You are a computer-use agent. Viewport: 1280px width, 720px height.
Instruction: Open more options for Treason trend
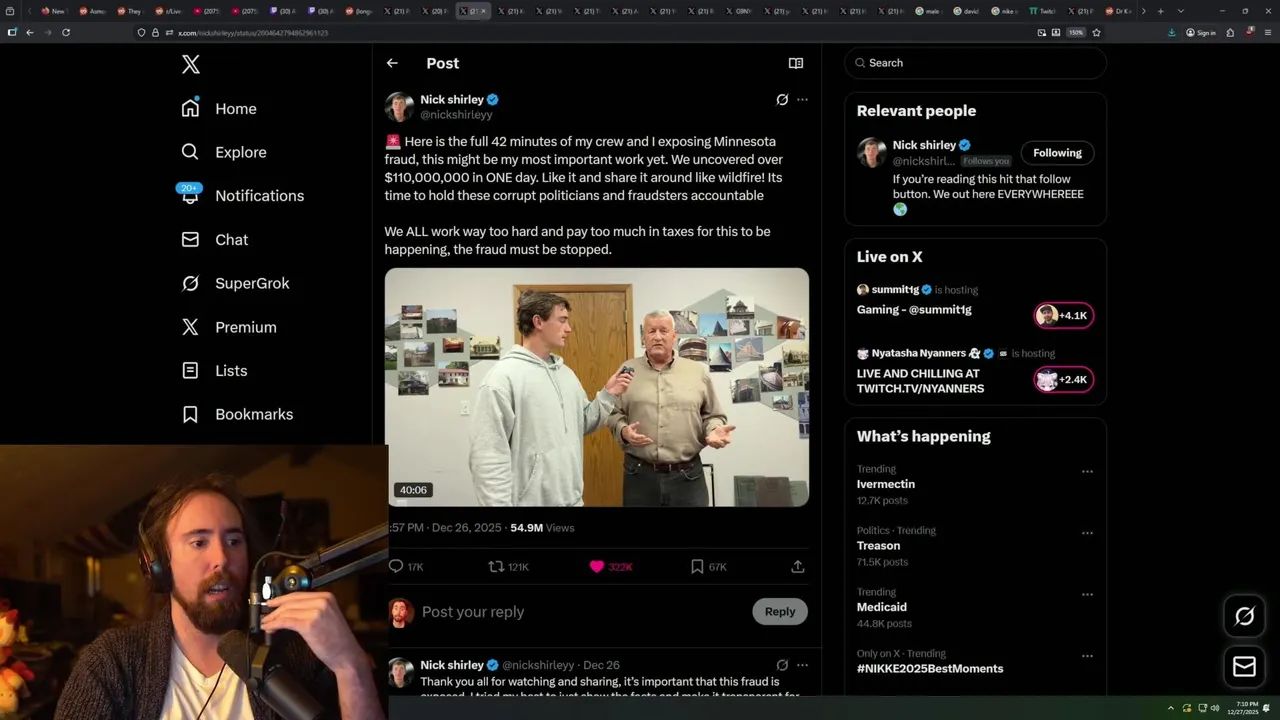1087,533
